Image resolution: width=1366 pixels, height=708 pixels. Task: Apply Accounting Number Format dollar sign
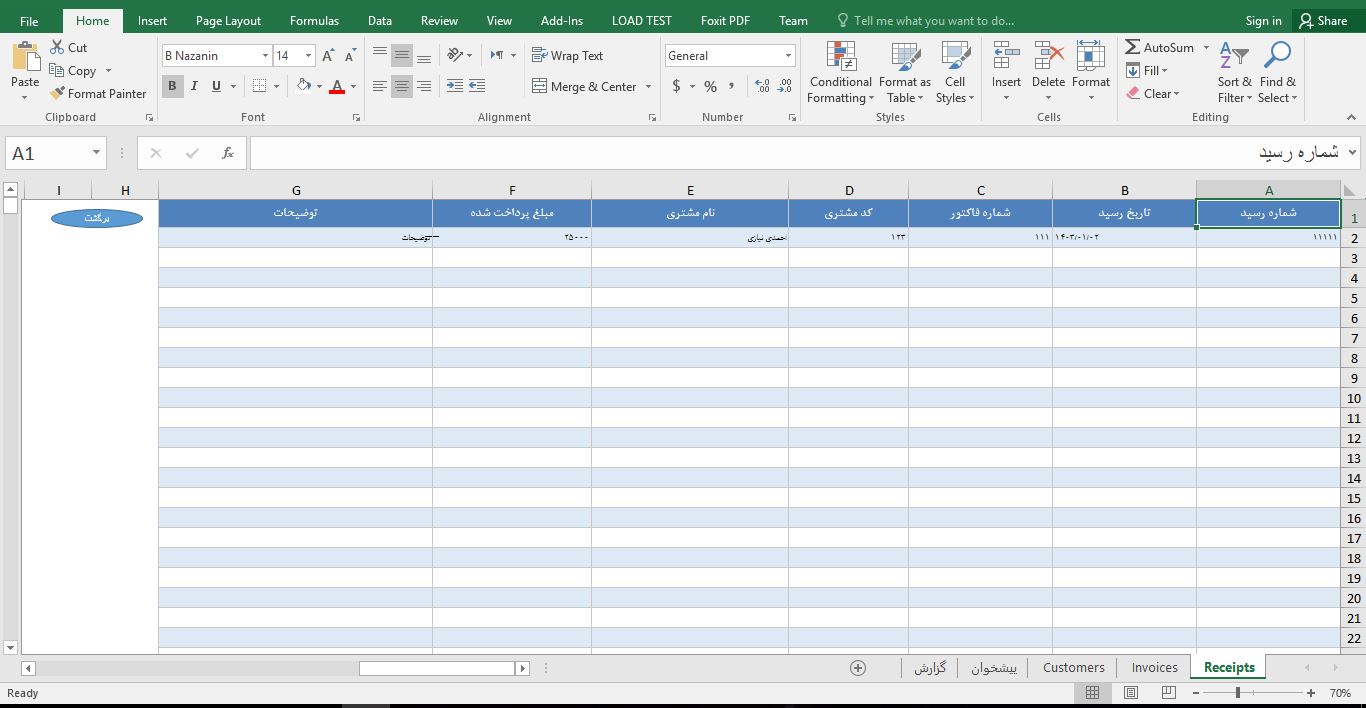677,87
